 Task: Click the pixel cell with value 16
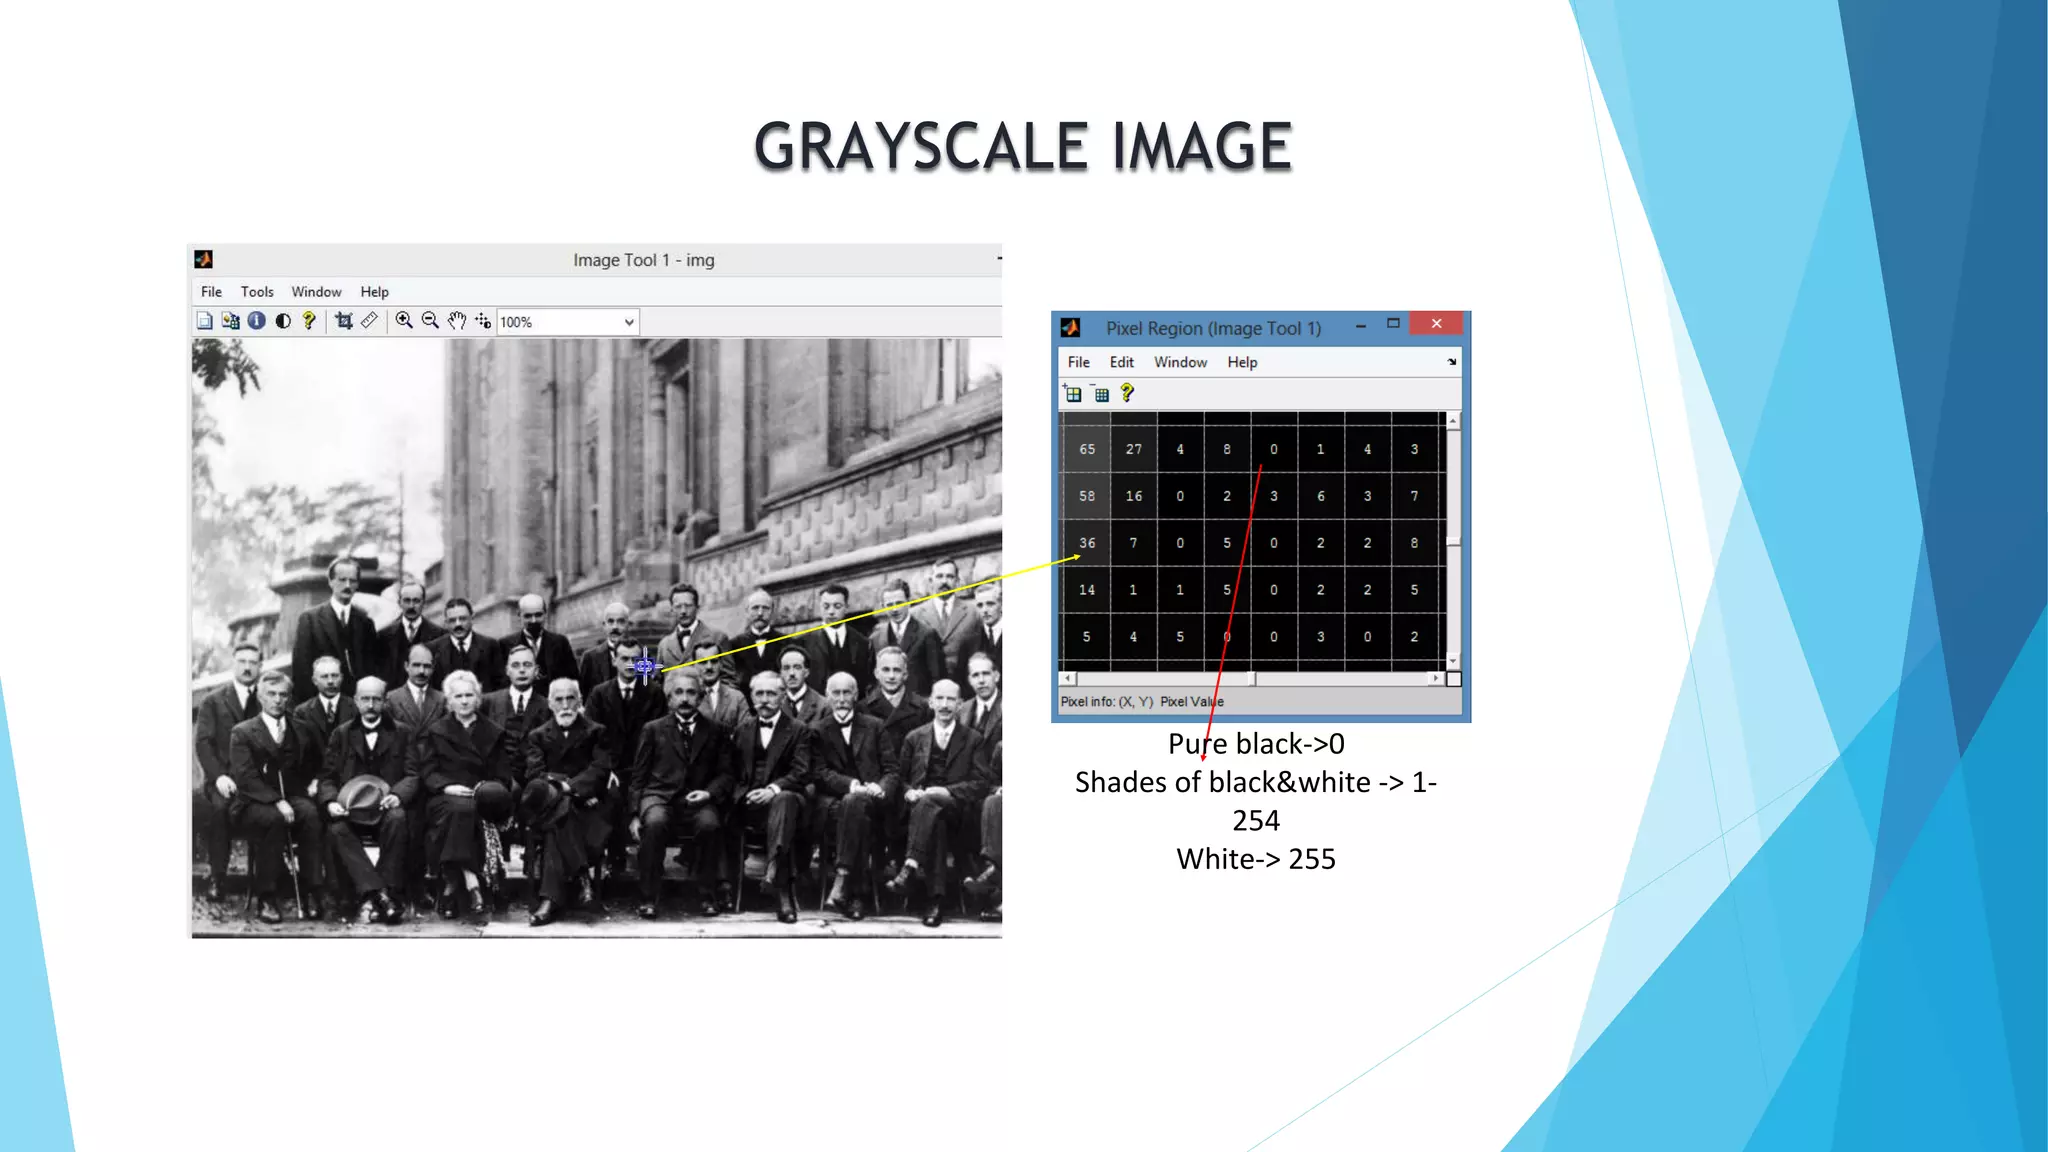[1134, 496]
